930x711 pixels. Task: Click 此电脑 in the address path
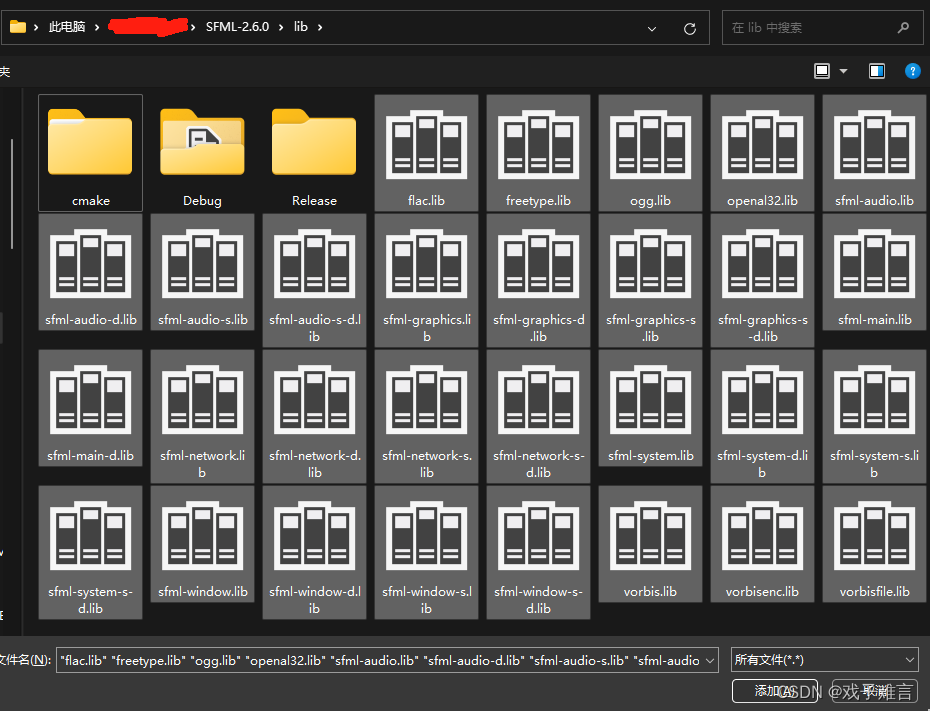tap(67, 27)
